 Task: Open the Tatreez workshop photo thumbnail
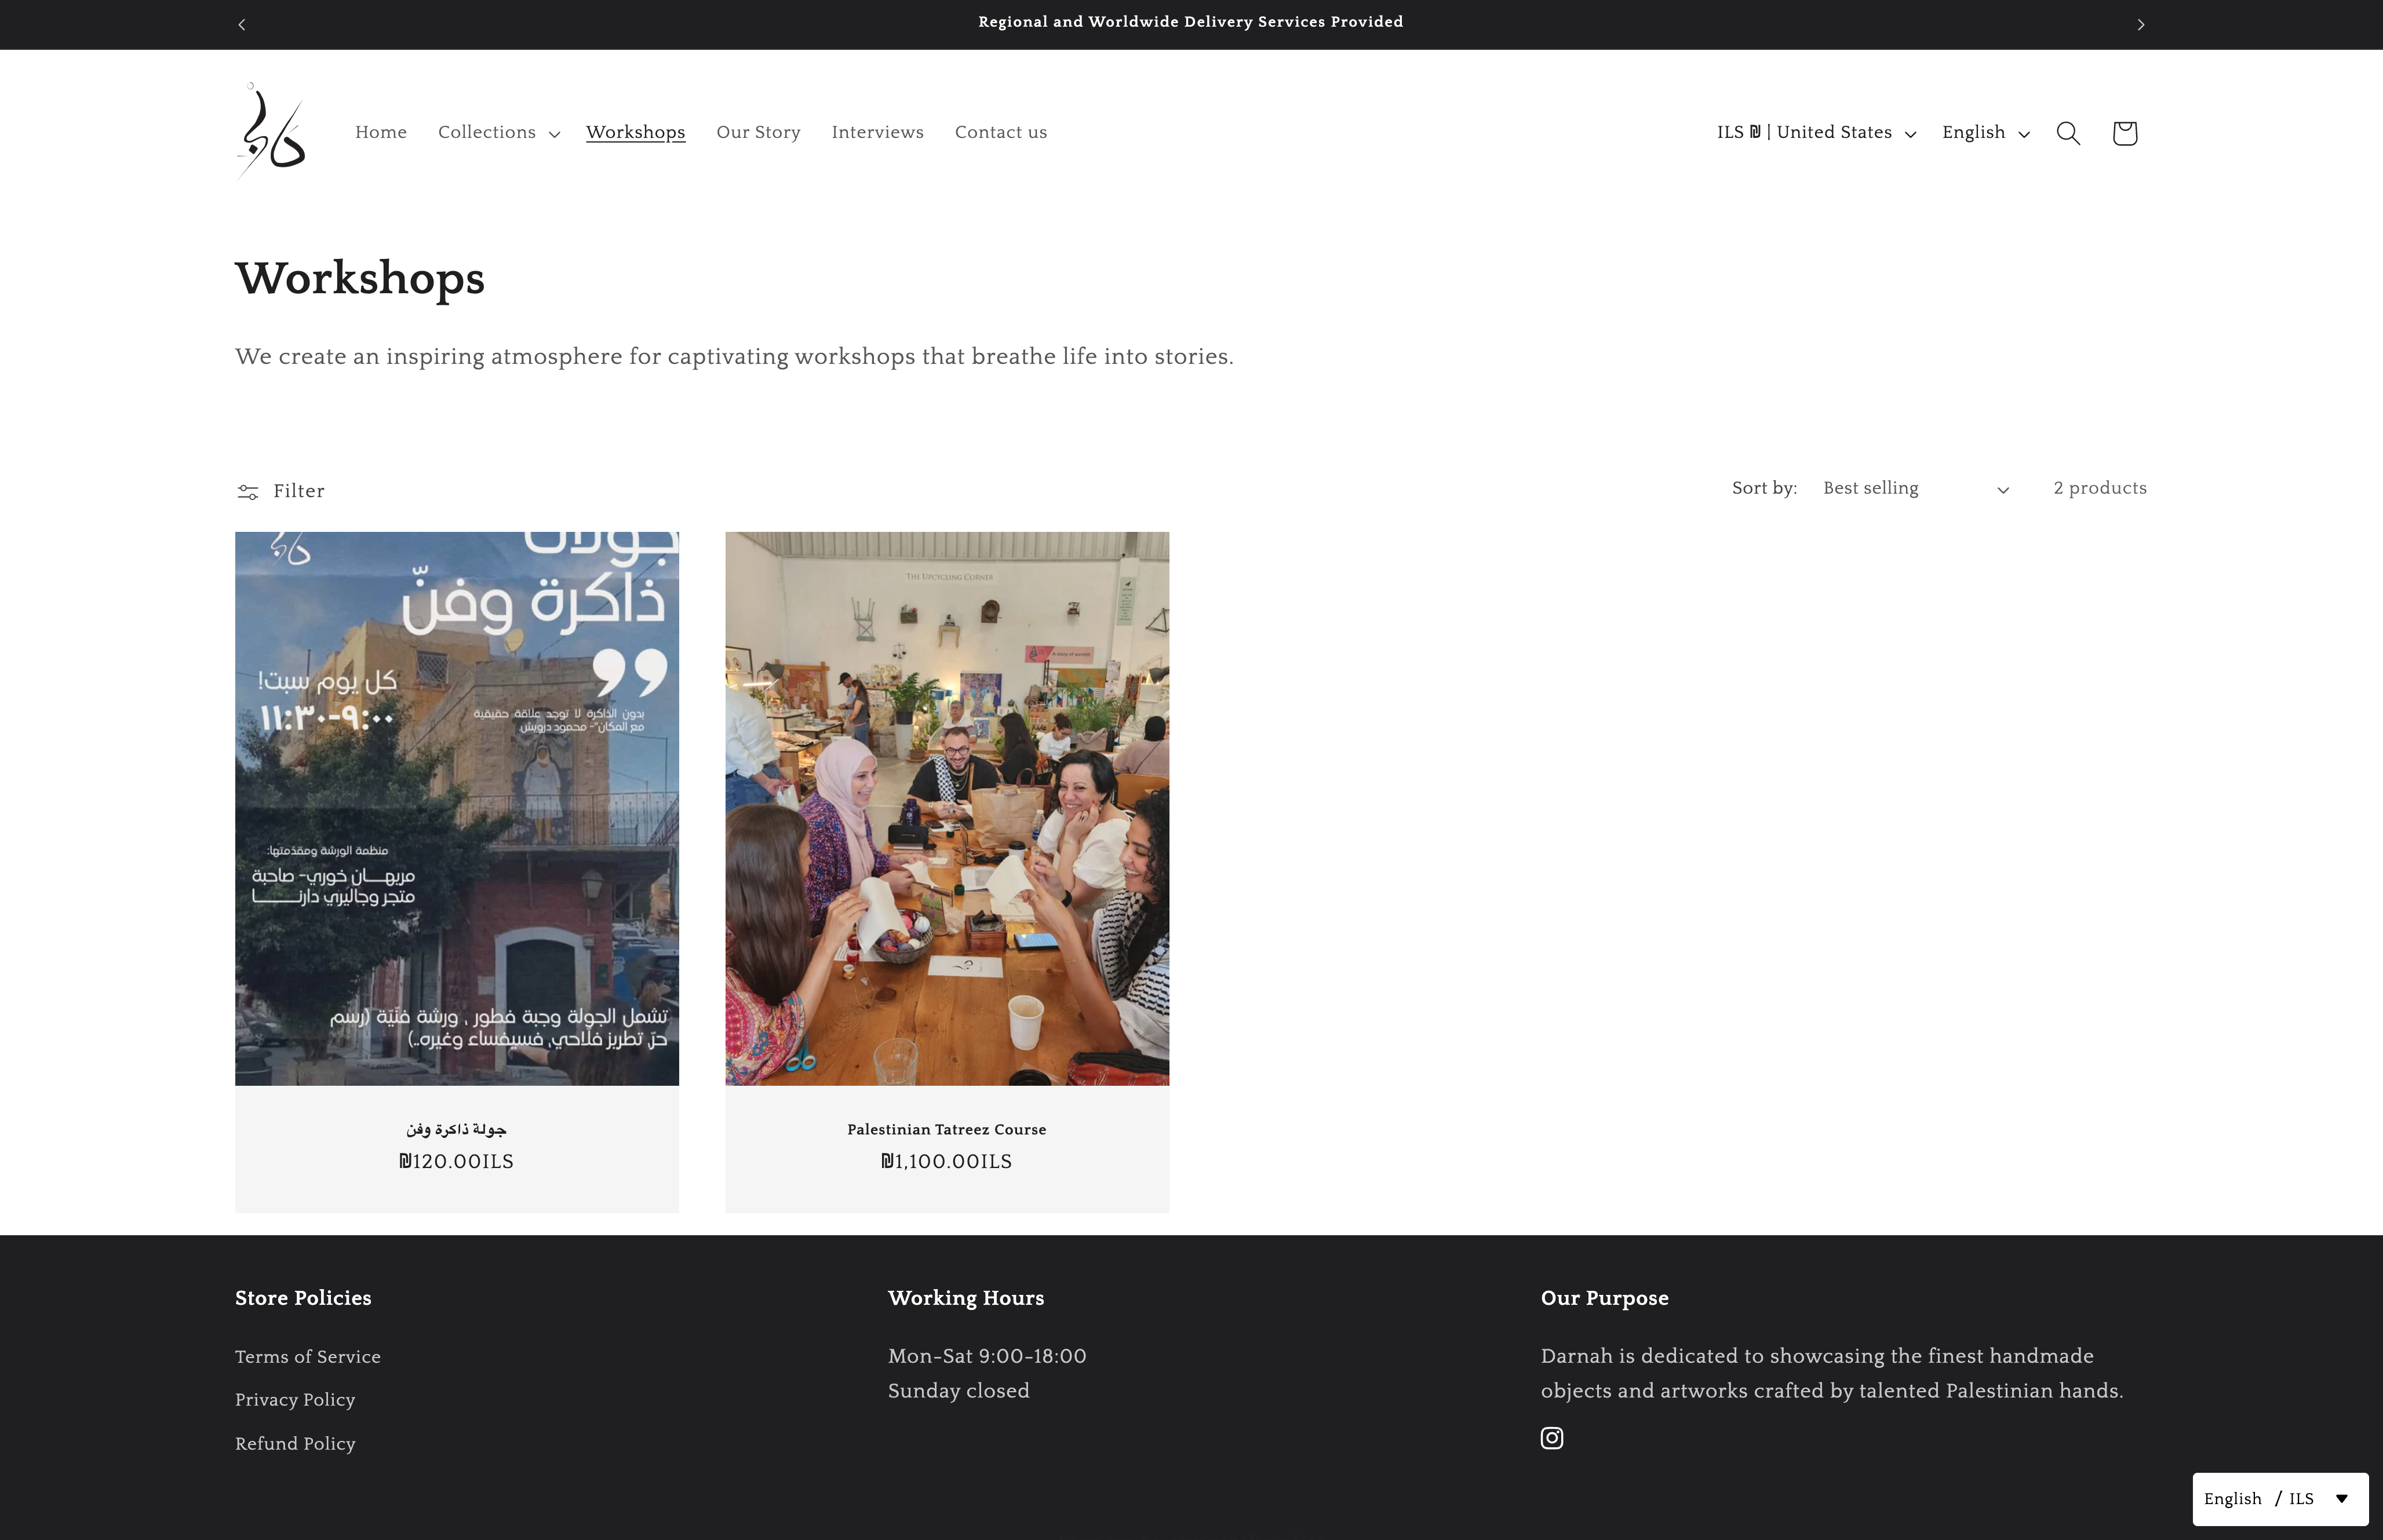click(x=946, y=808)
